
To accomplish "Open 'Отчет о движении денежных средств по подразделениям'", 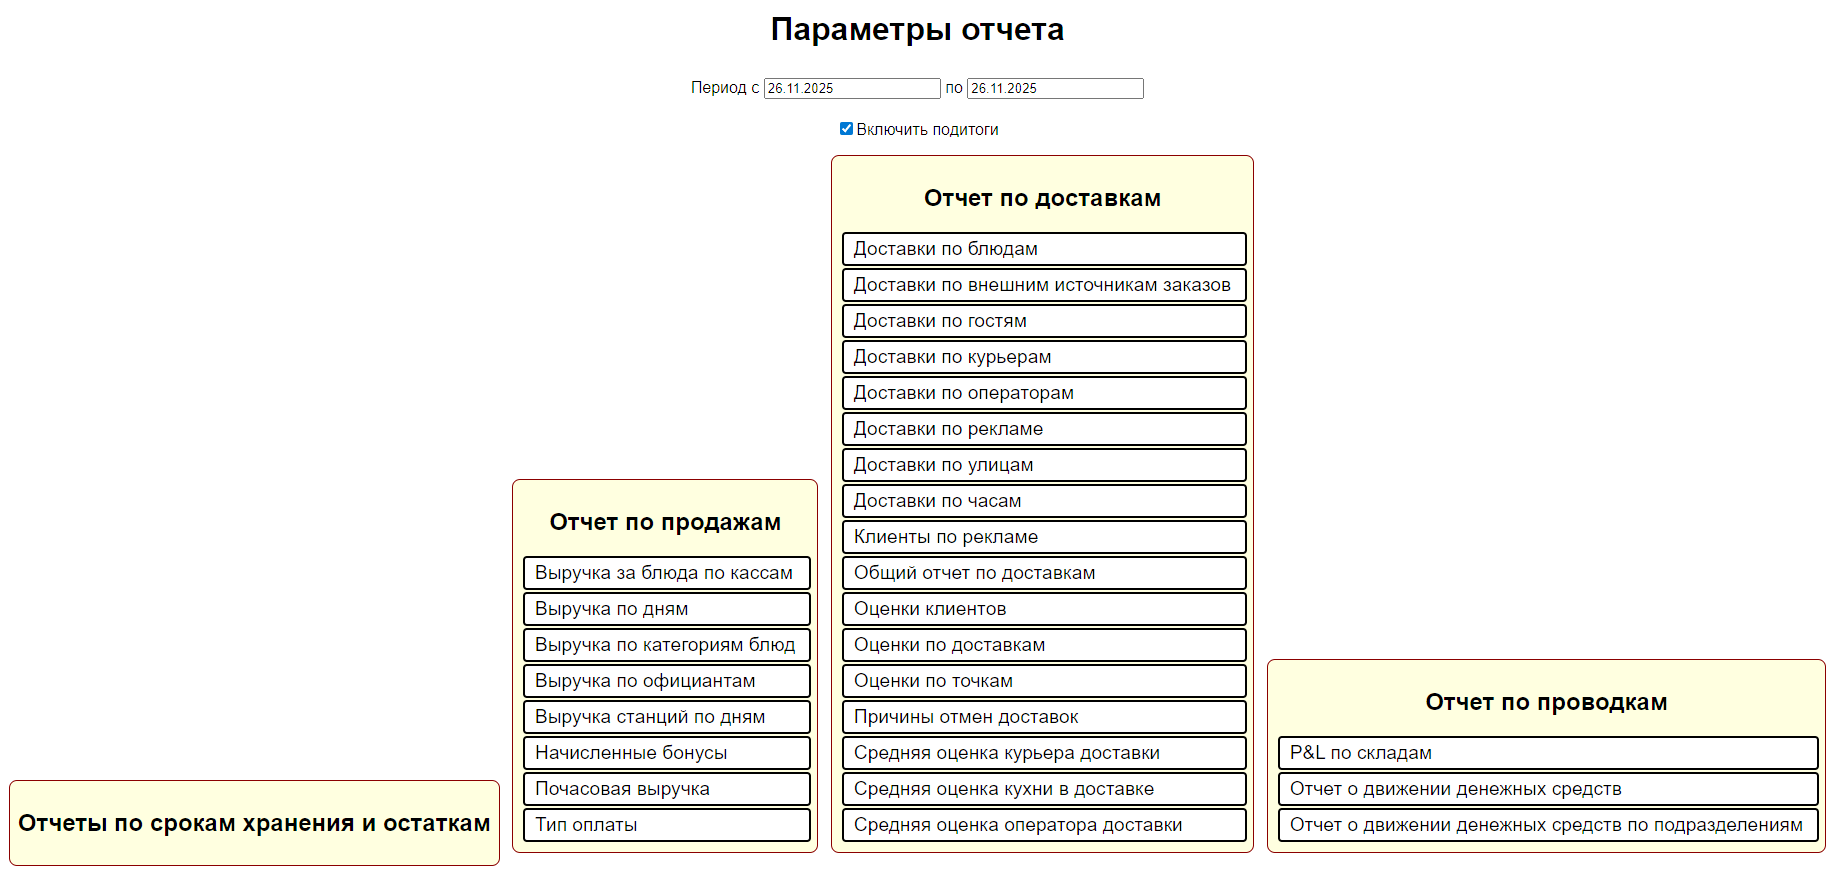I will click(x=1547, y=825).
